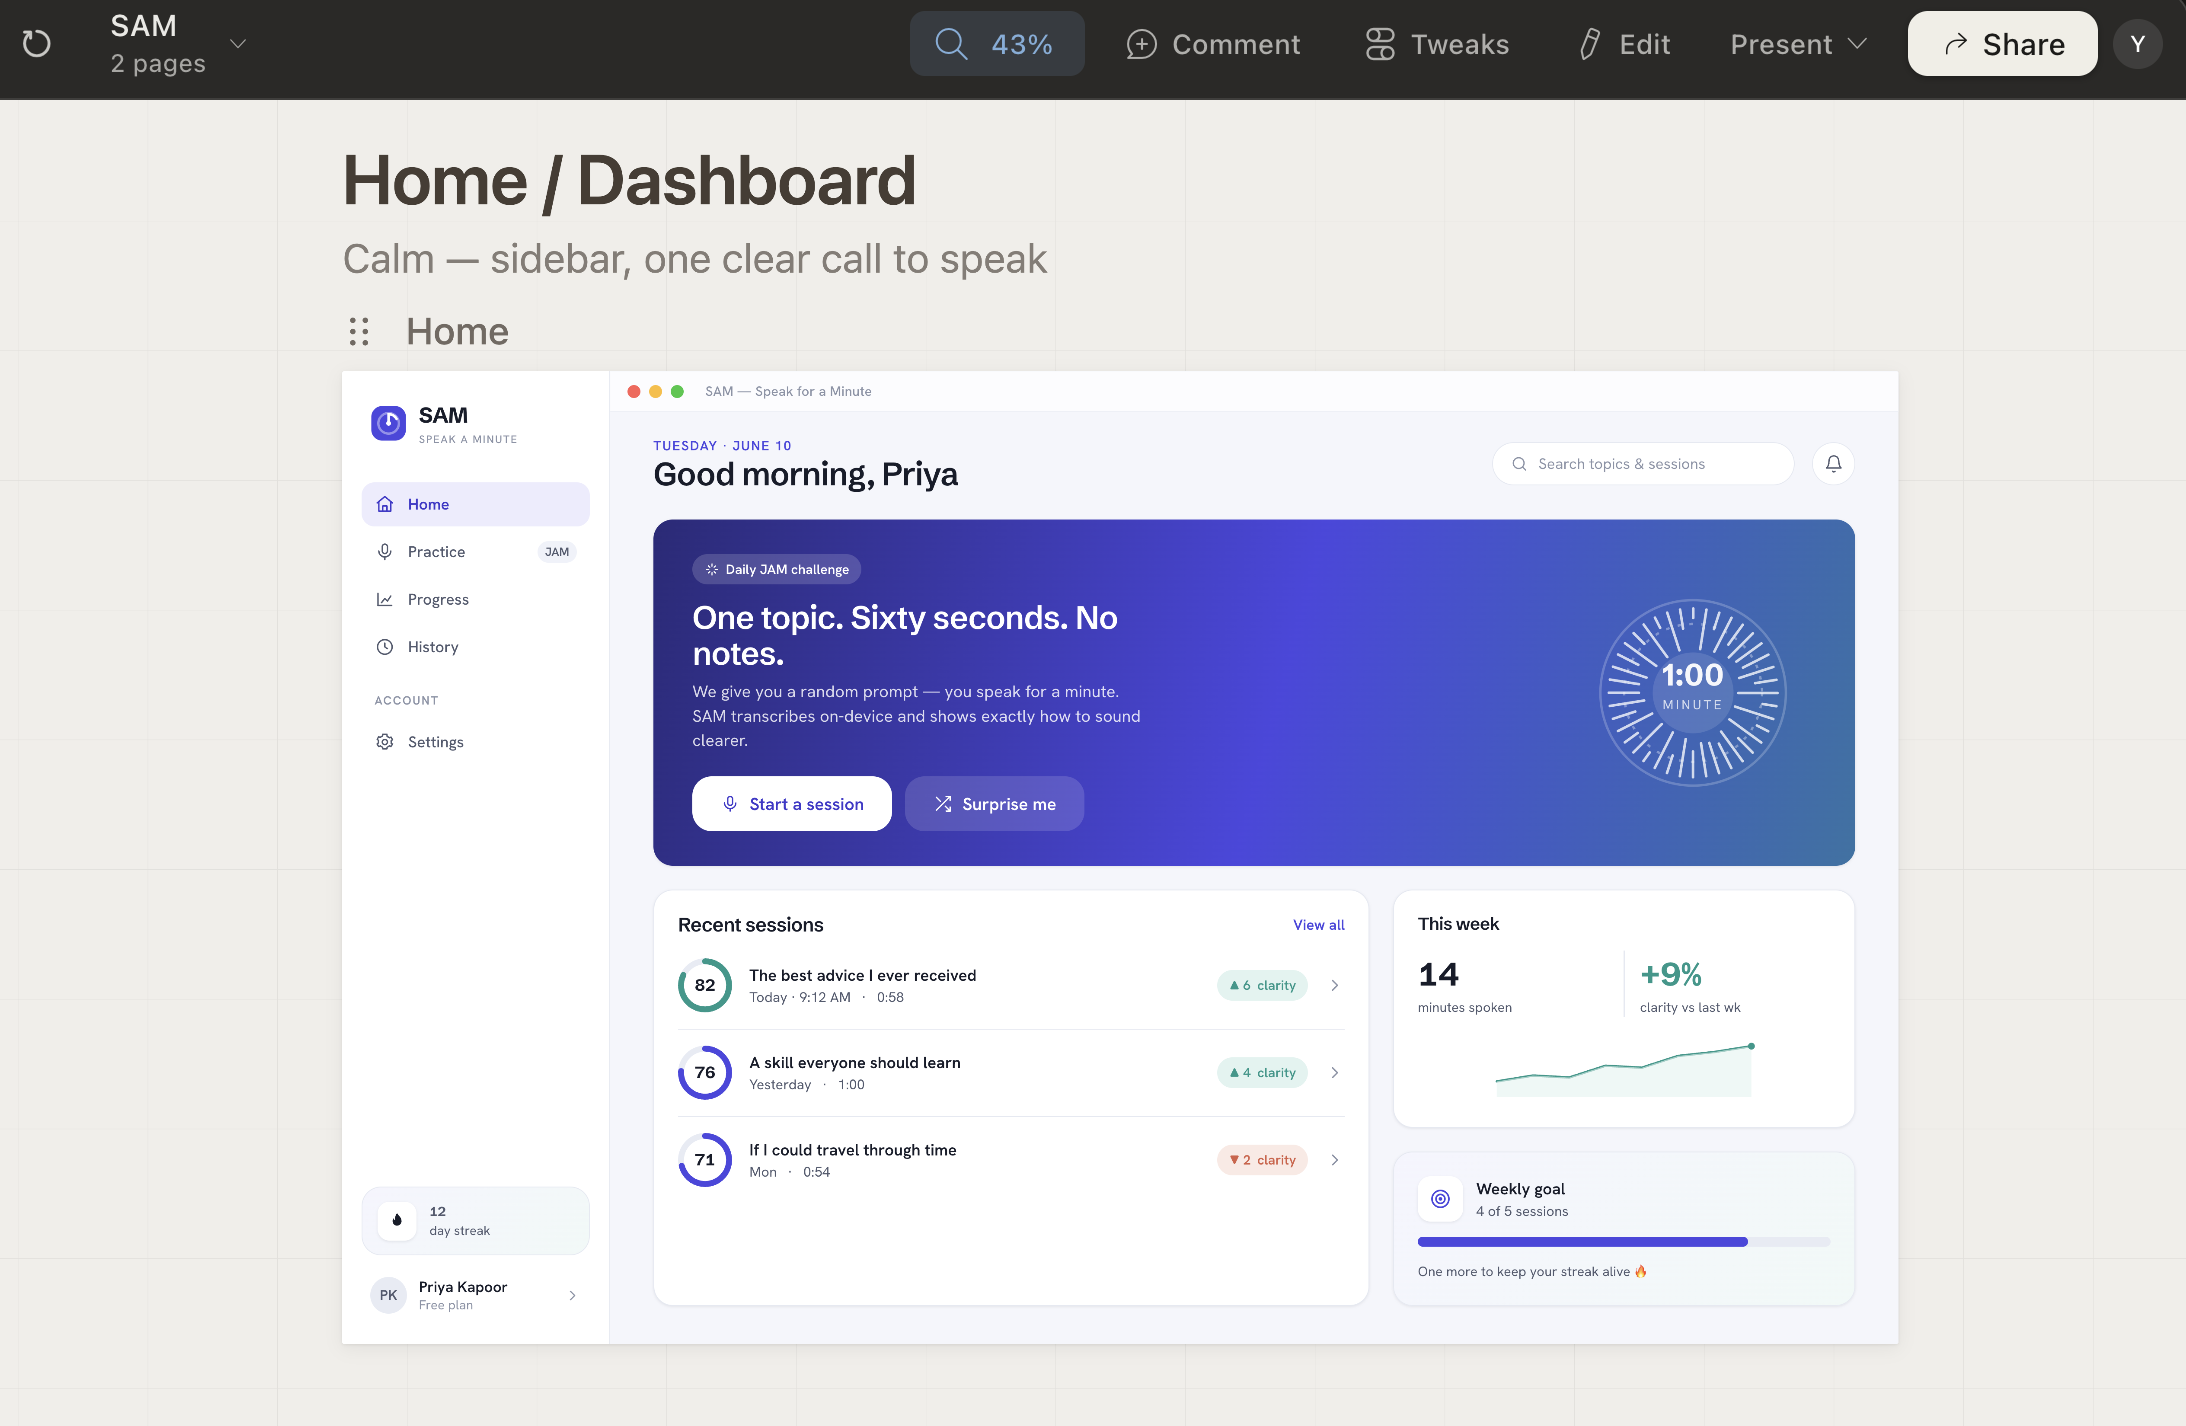Open the 12 day streak card
The width and height of the screenshot is (2186, 1426).
[475, 1220]
